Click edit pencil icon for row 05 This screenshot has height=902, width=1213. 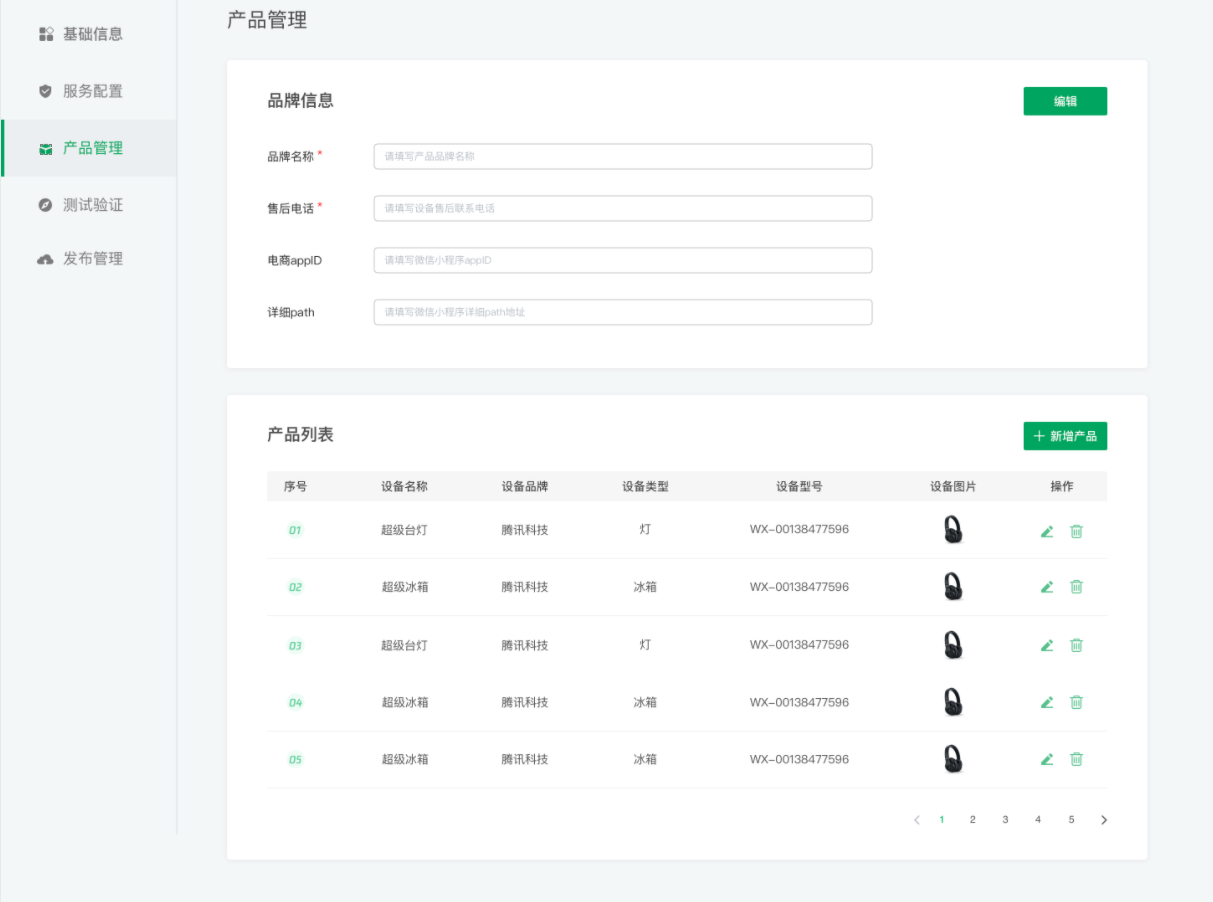[x=1047, y=759]
